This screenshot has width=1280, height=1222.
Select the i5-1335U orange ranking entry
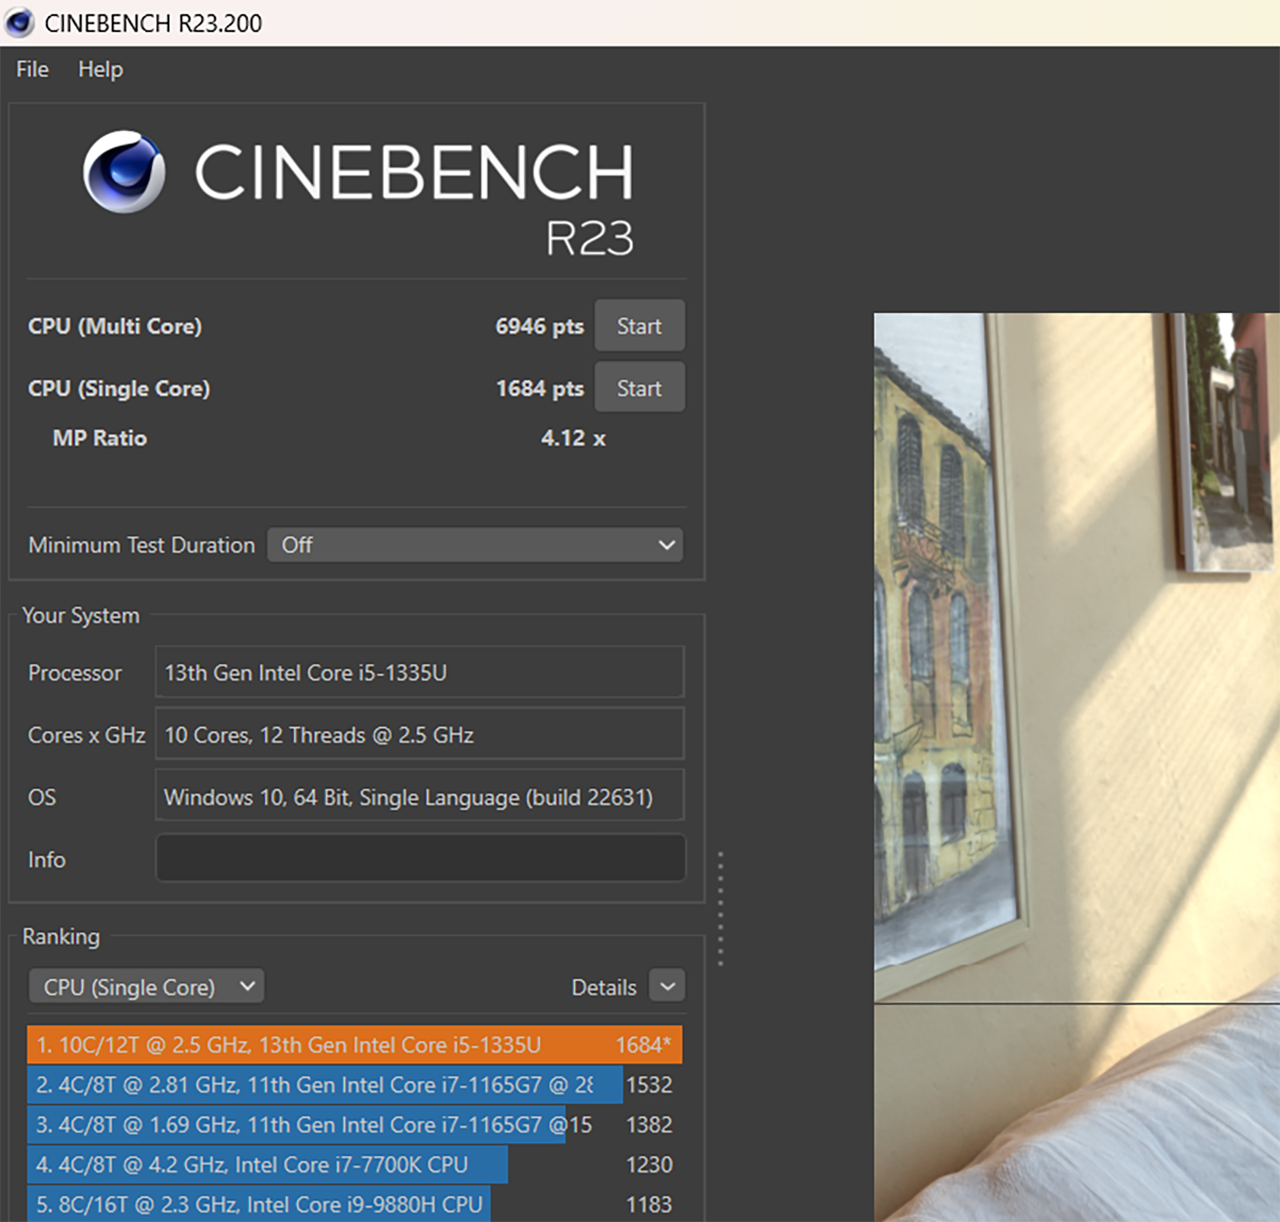pyautogui.click(x=354, y=1045)
